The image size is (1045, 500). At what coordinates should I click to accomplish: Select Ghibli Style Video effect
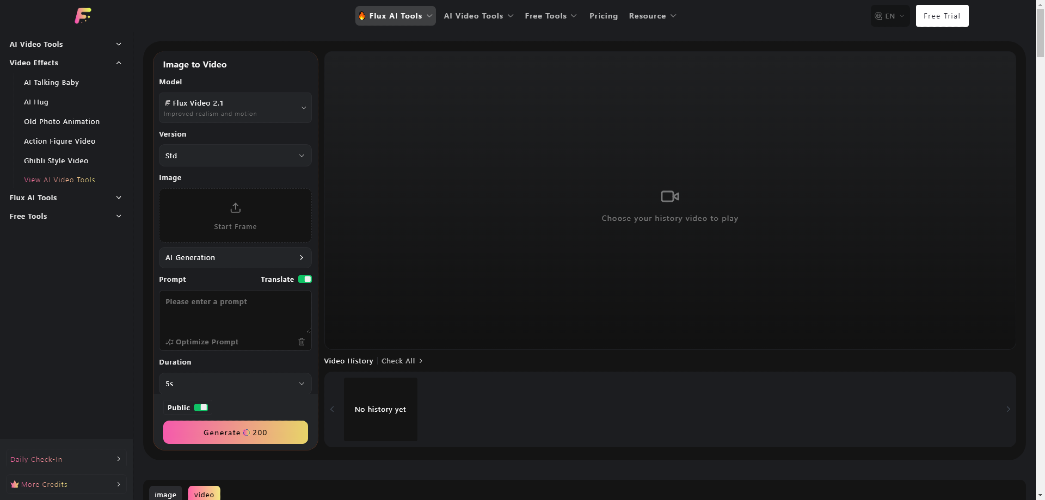coord(56,161)
